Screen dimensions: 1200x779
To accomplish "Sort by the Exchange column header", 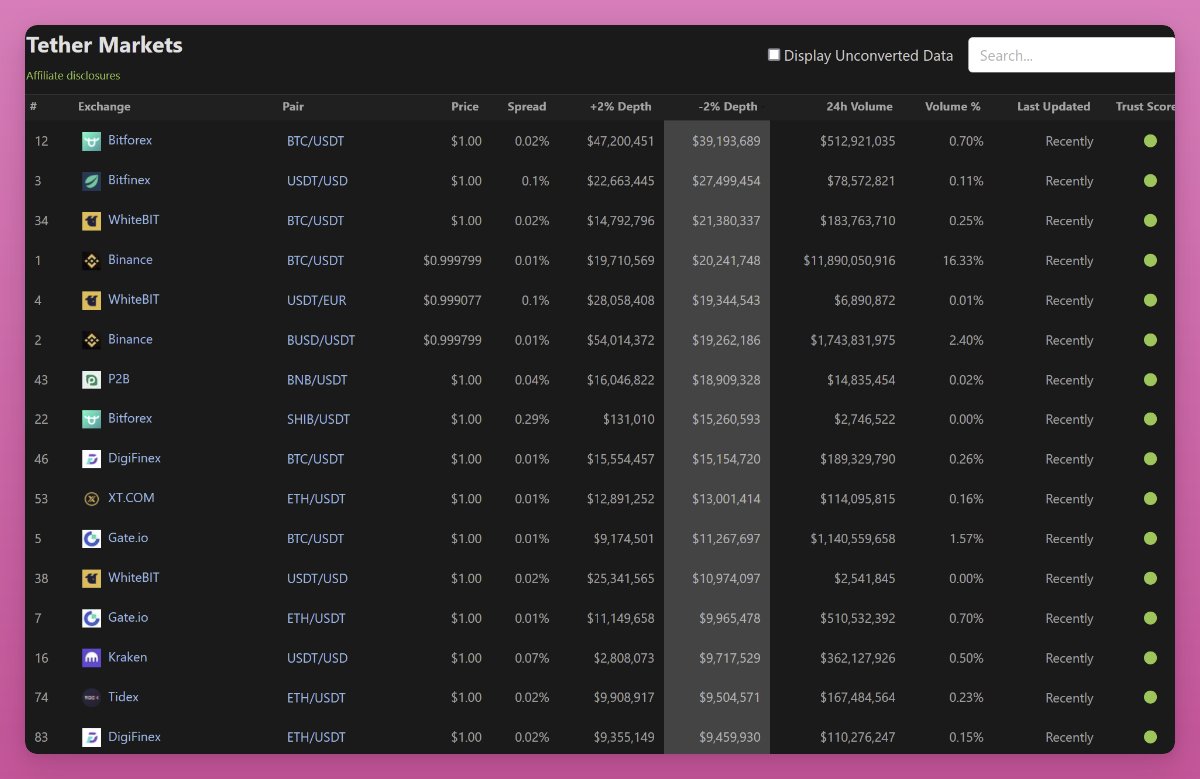I will (x=104, y=107).
